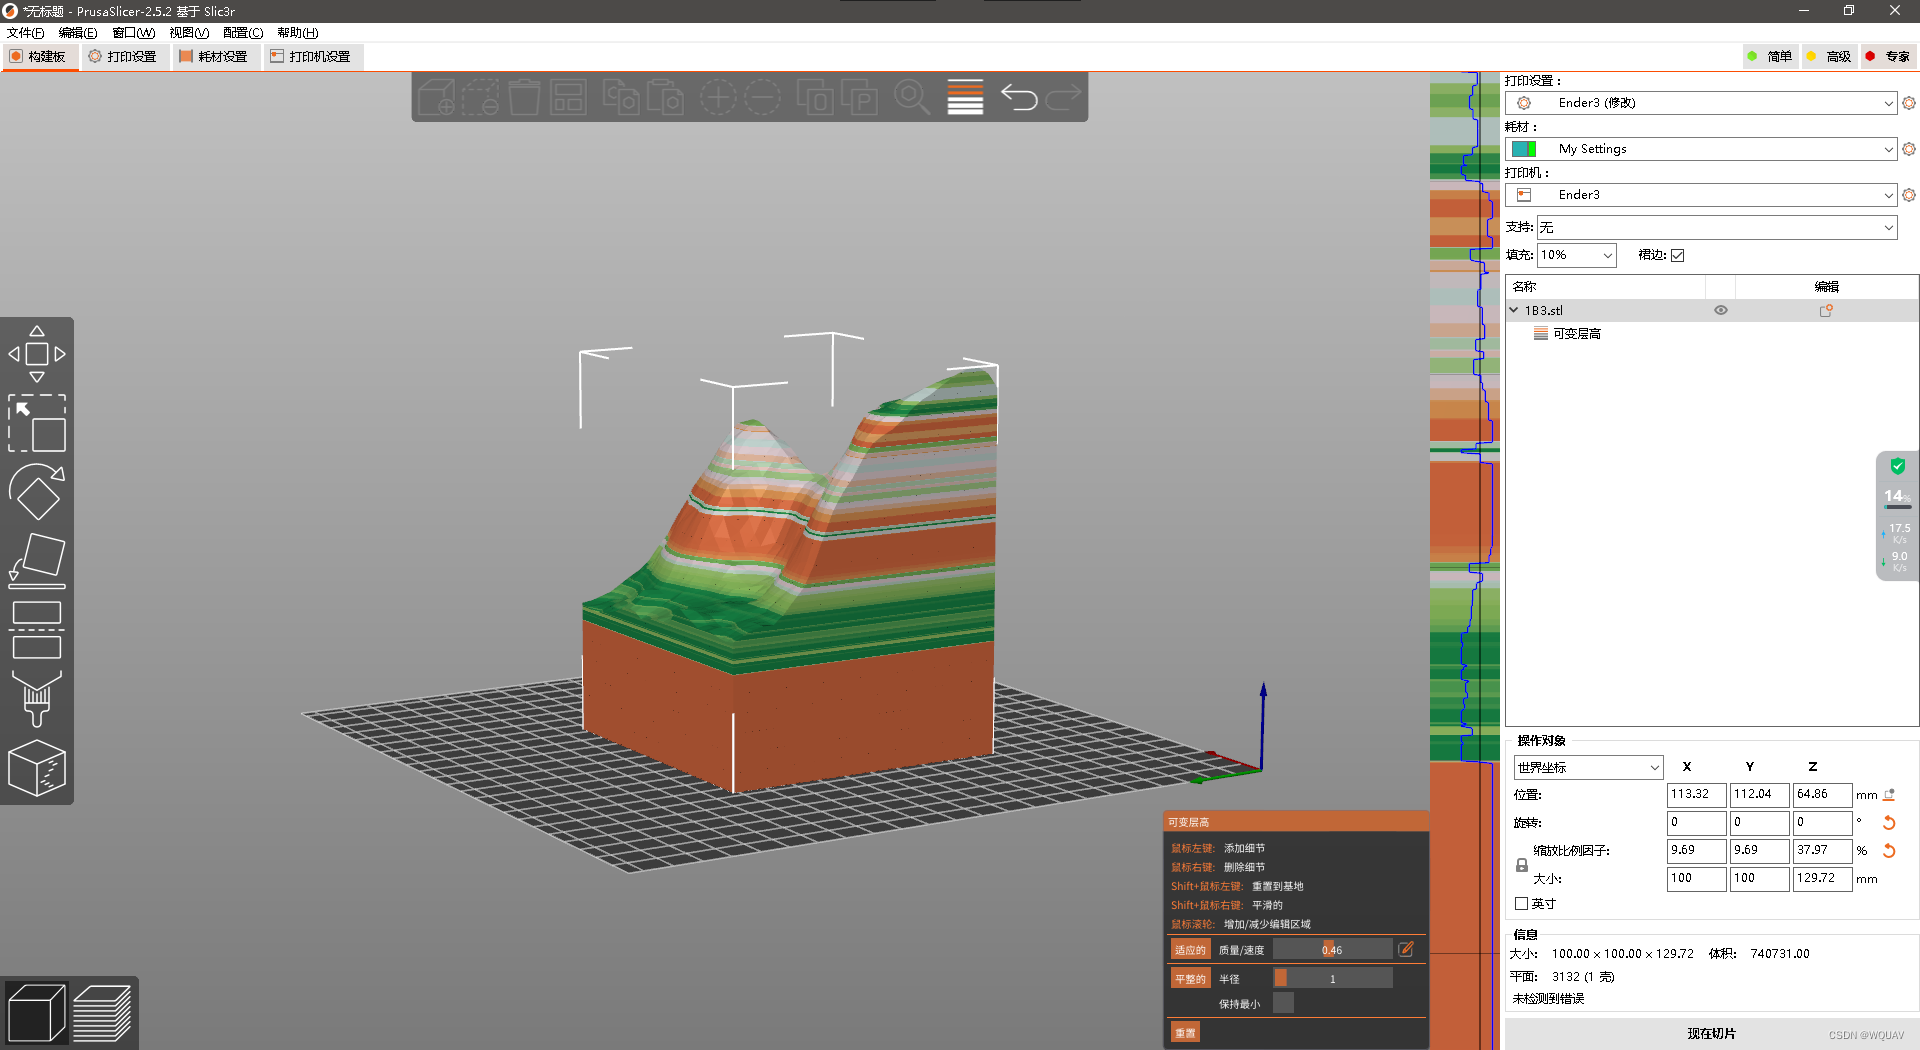The width and height of the screenshot is (1920, 1050).
Task: Toggle the Variable layer height toolbar icon
Action: (x=965, y=97)
